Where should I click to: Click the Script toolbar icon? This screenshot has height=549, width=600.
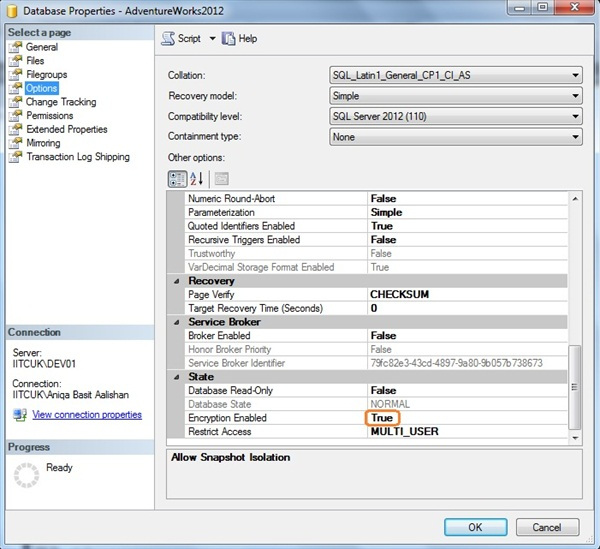[168, 39]
